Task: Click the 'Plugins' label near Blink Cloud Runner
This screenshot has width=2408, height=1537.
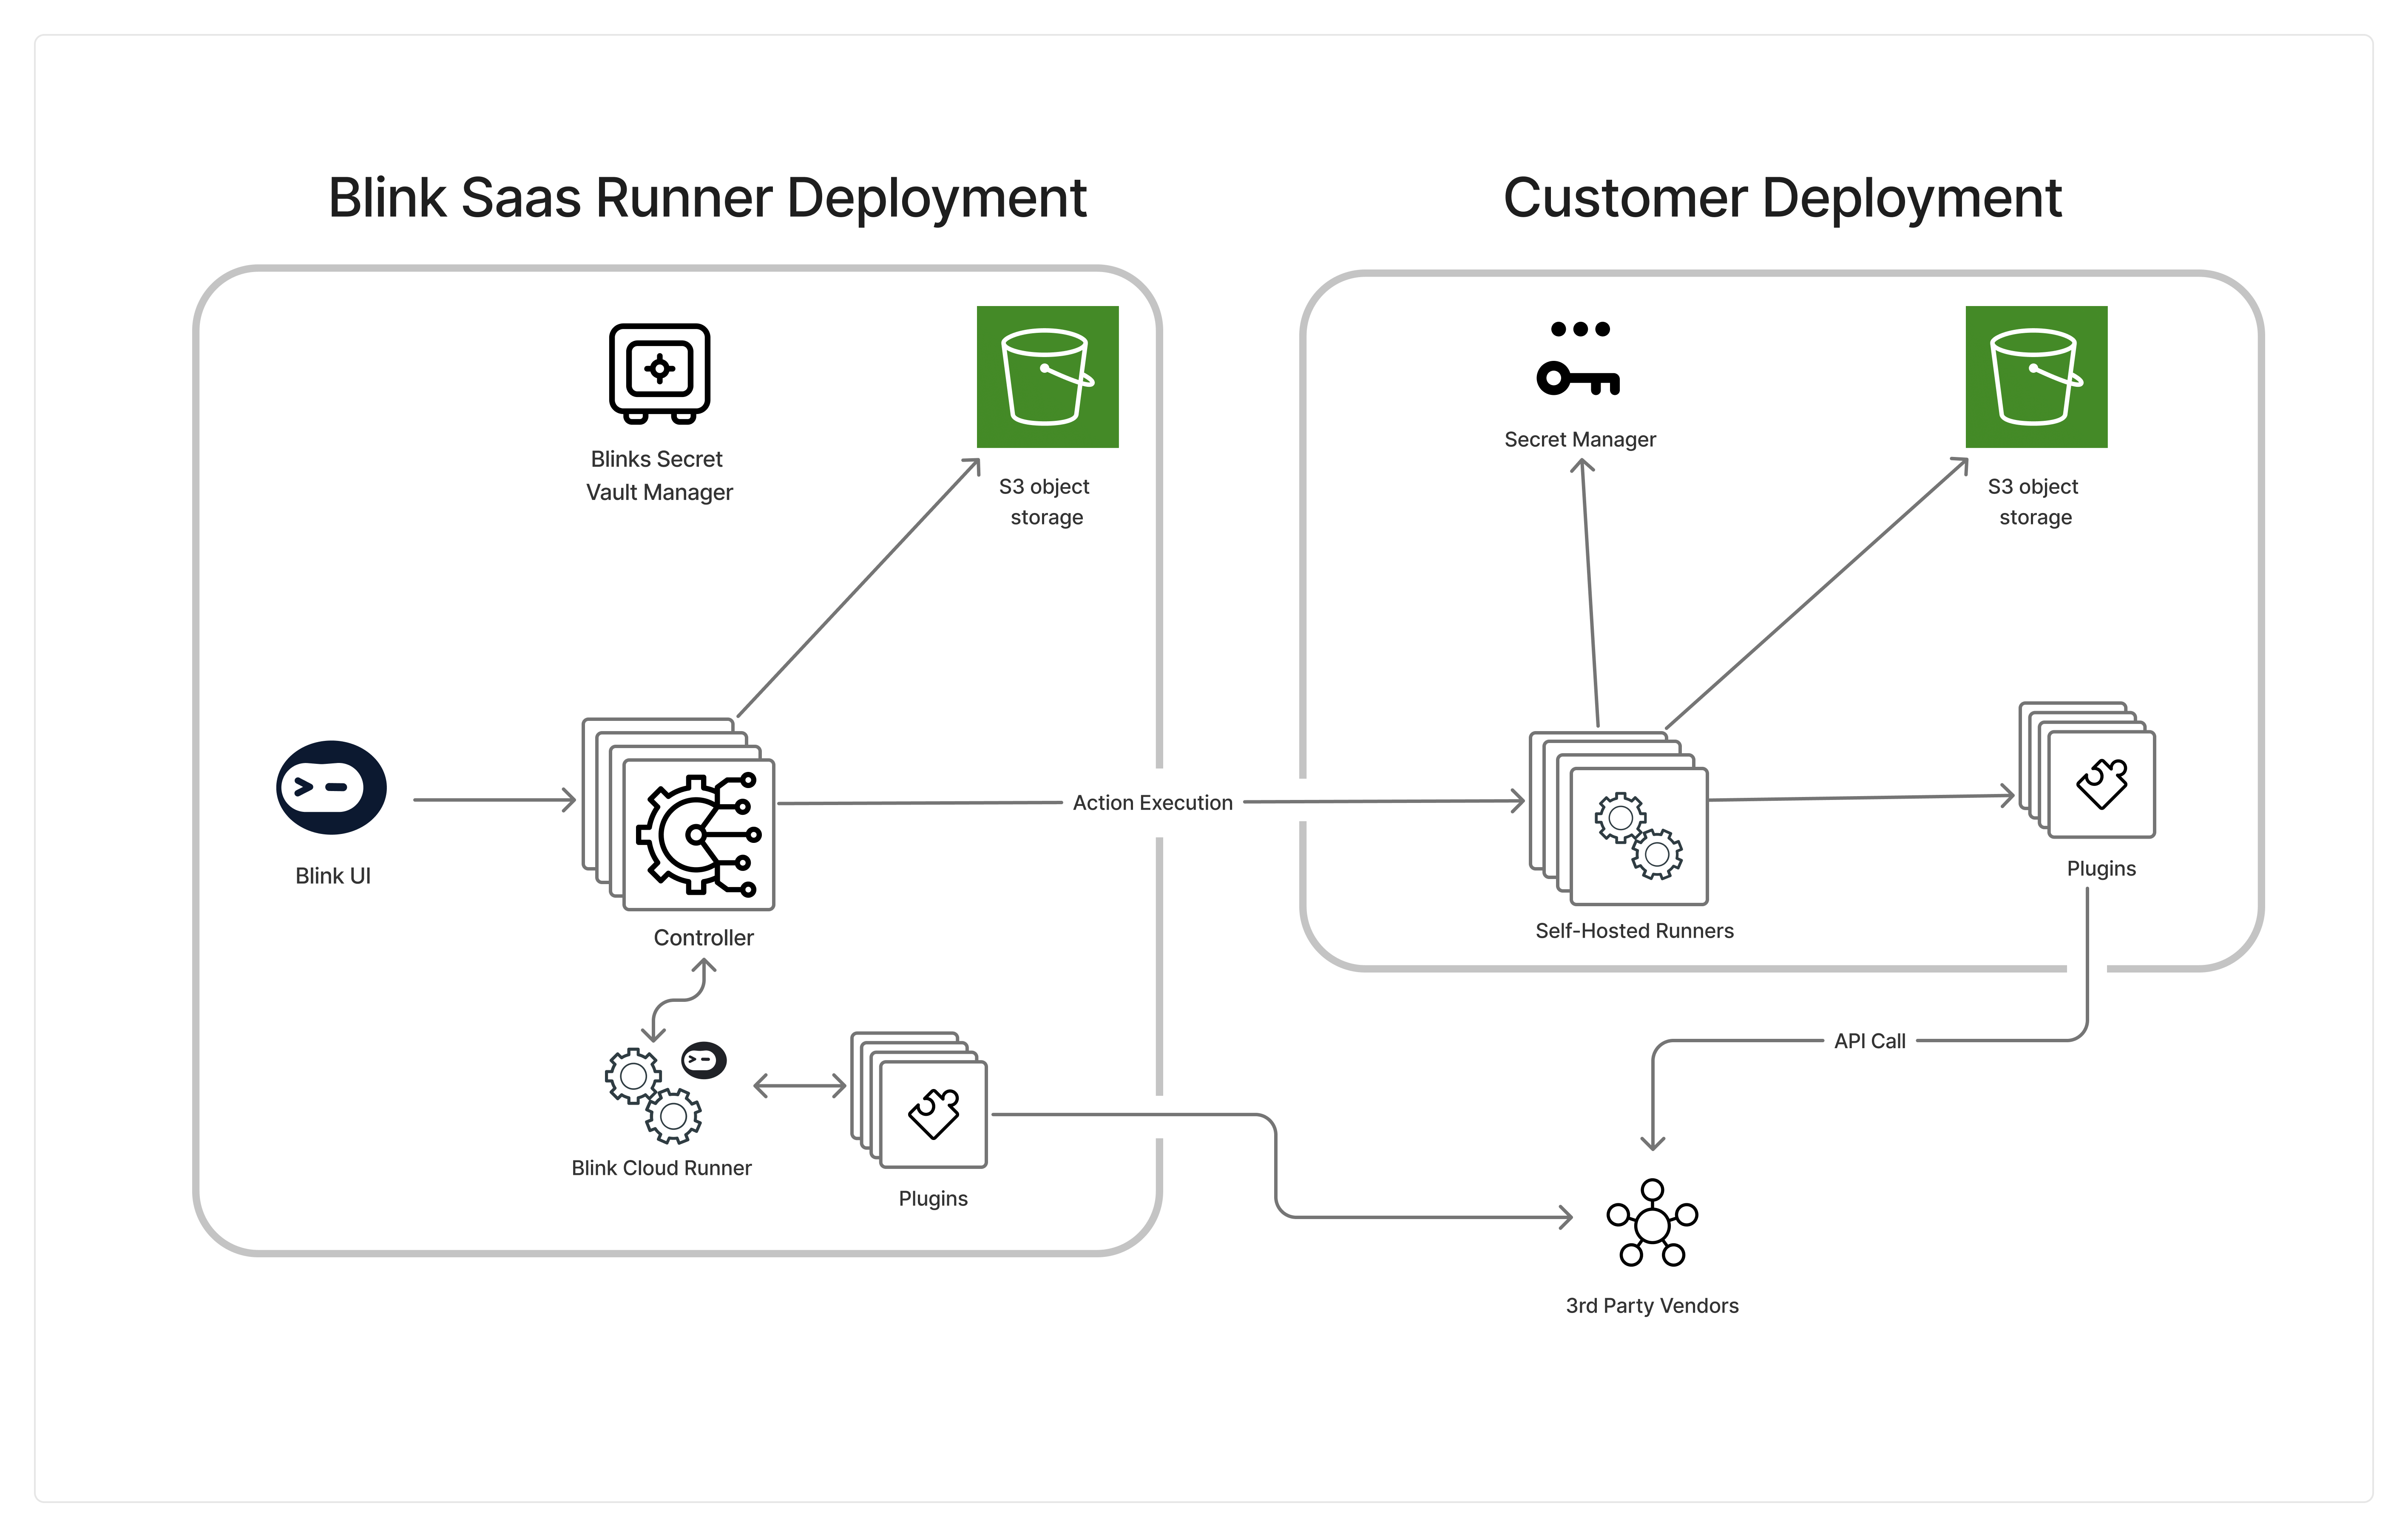Action: tap(933, 1199)
